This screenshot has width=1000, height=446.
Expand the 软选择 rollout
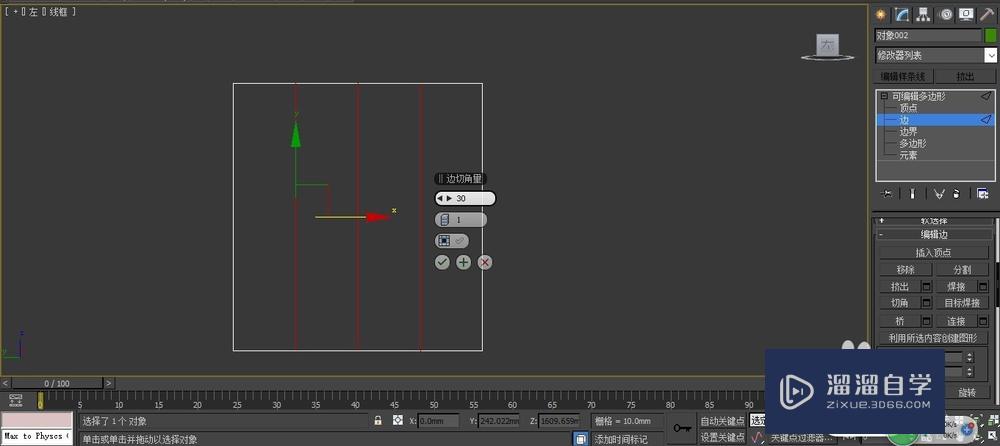pos(934,220)
